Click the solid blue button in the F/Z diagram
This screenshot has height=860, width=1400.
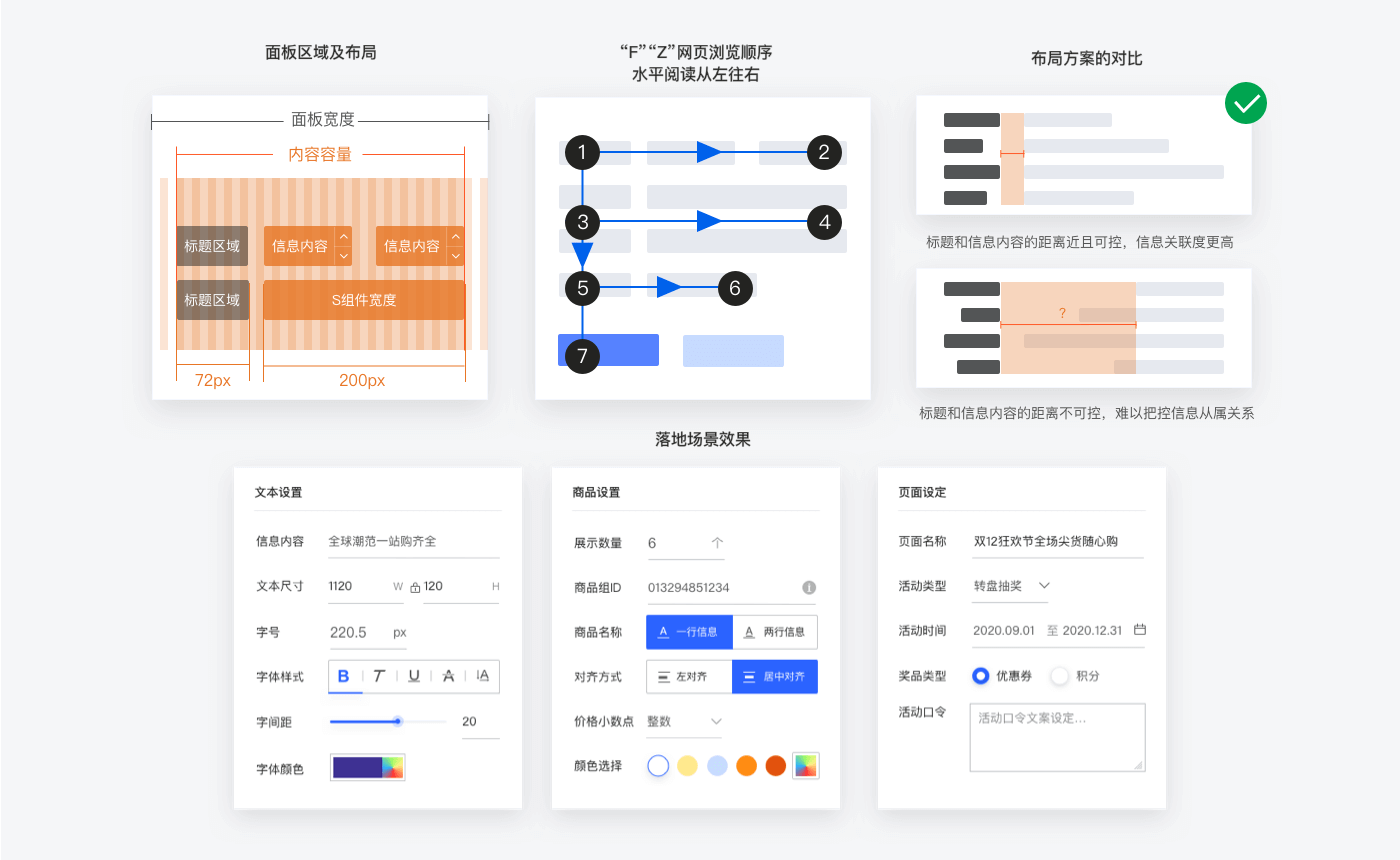(608, 350)
